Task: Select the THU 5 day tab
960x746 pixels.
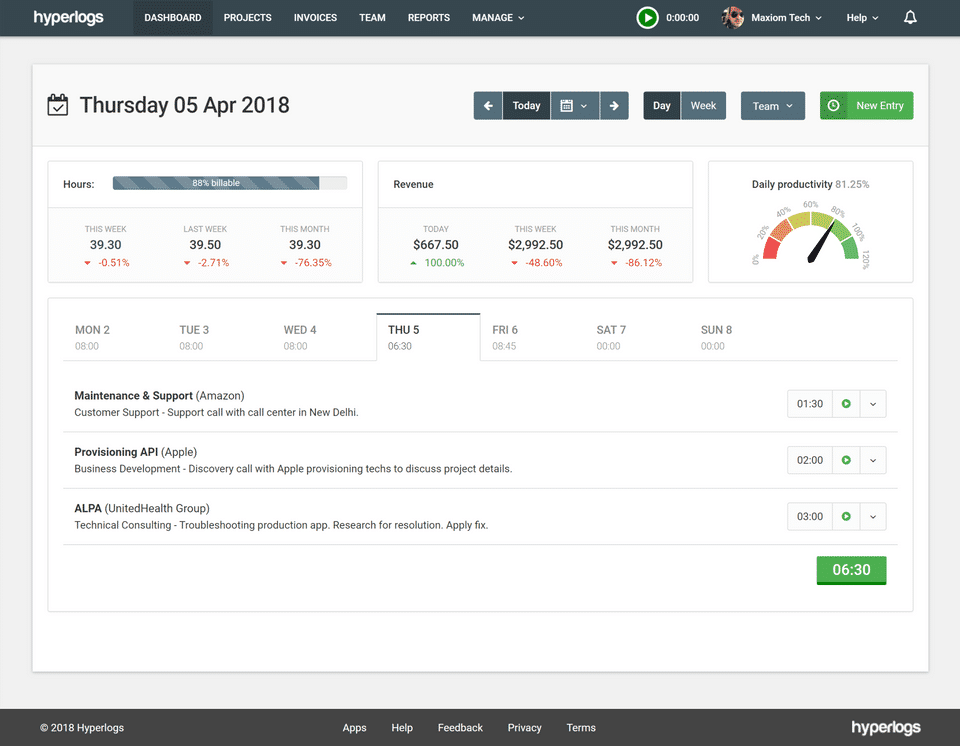Action: (x=428, y=337)
